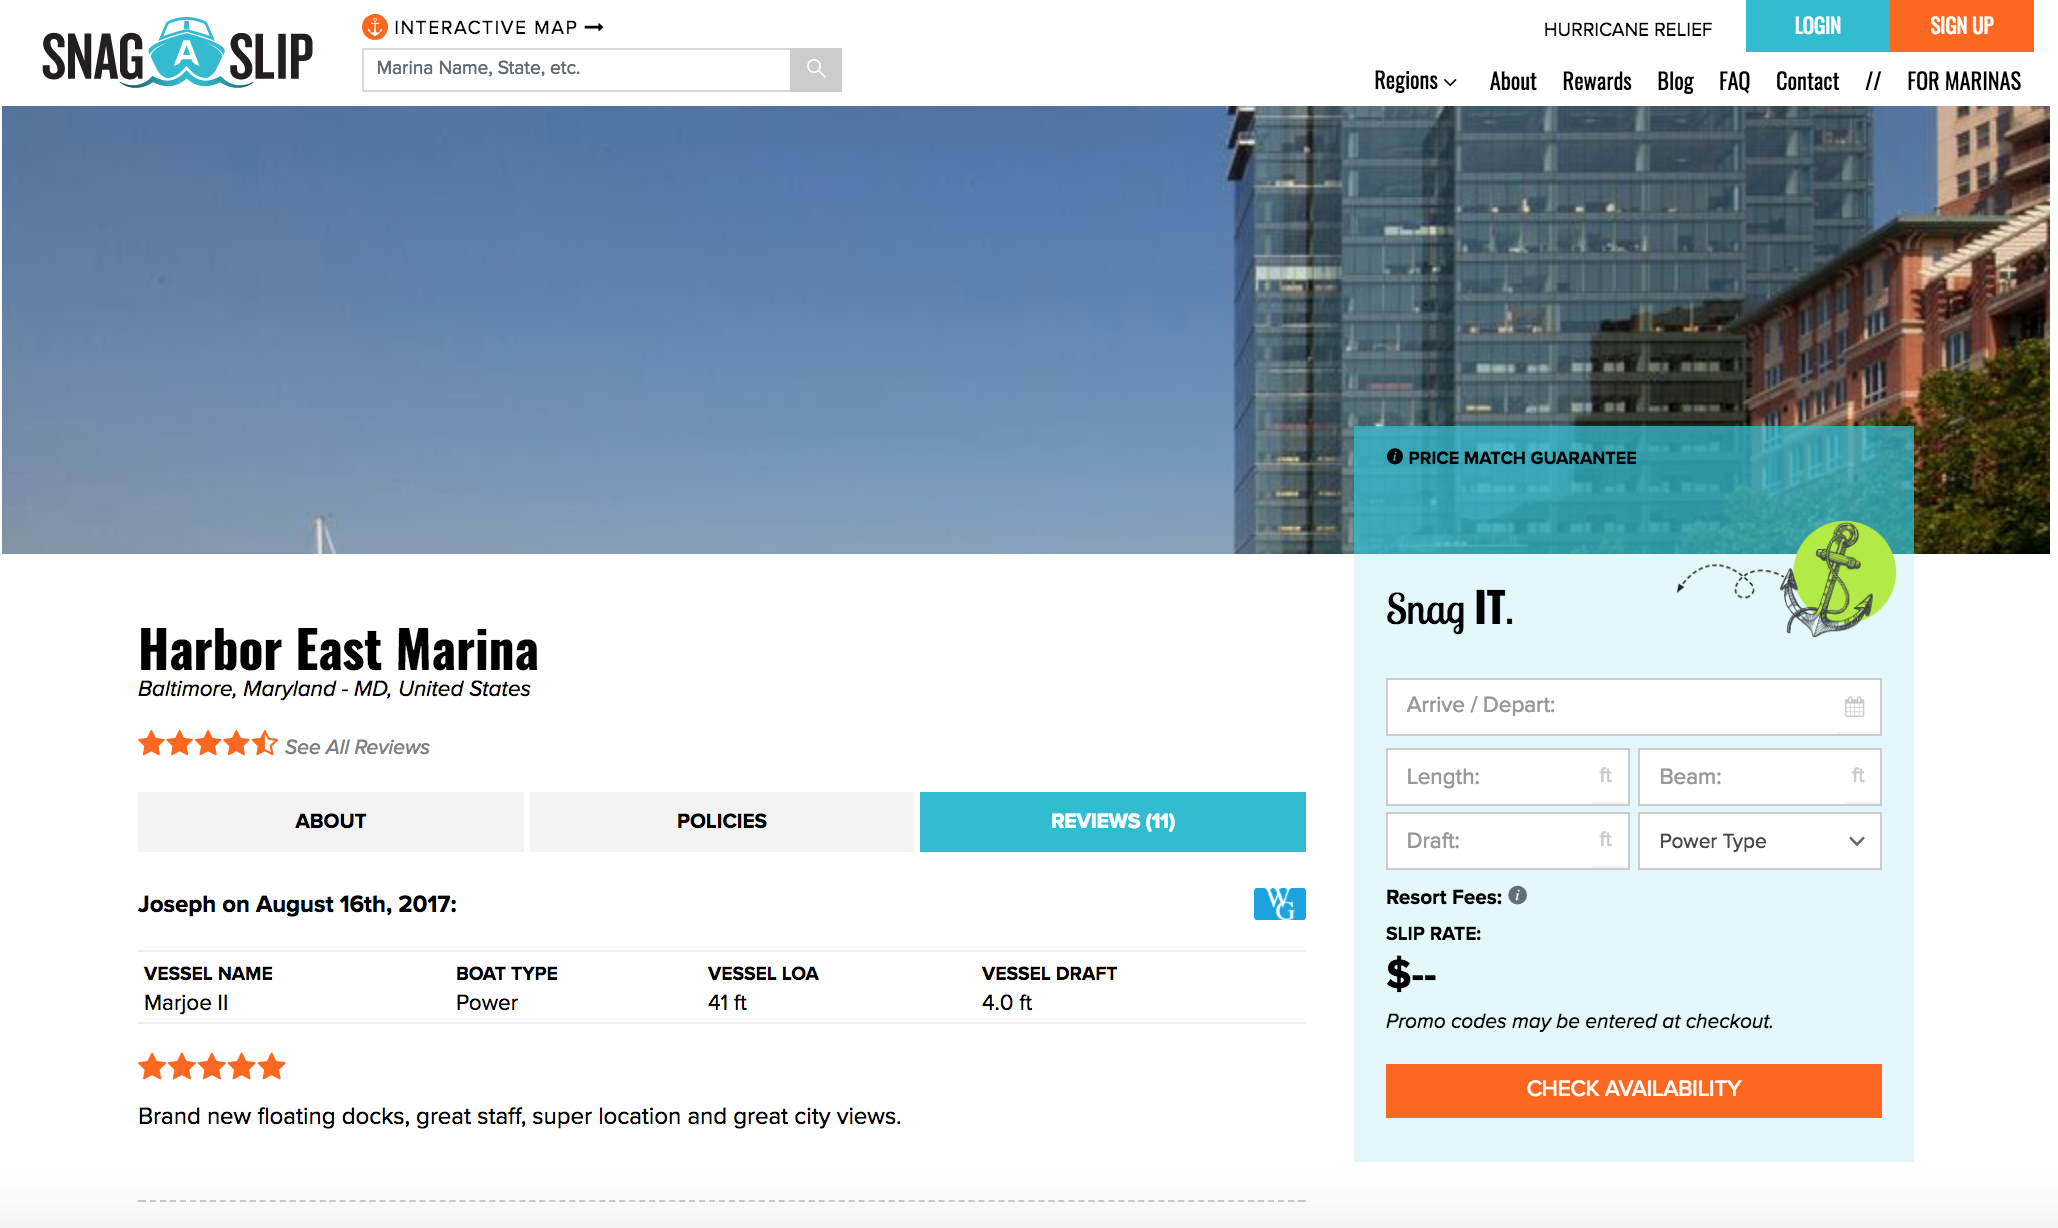Click the green anchor illustration
The height and width of the screenshot is (1228, 2058).
coord(1837,579)
